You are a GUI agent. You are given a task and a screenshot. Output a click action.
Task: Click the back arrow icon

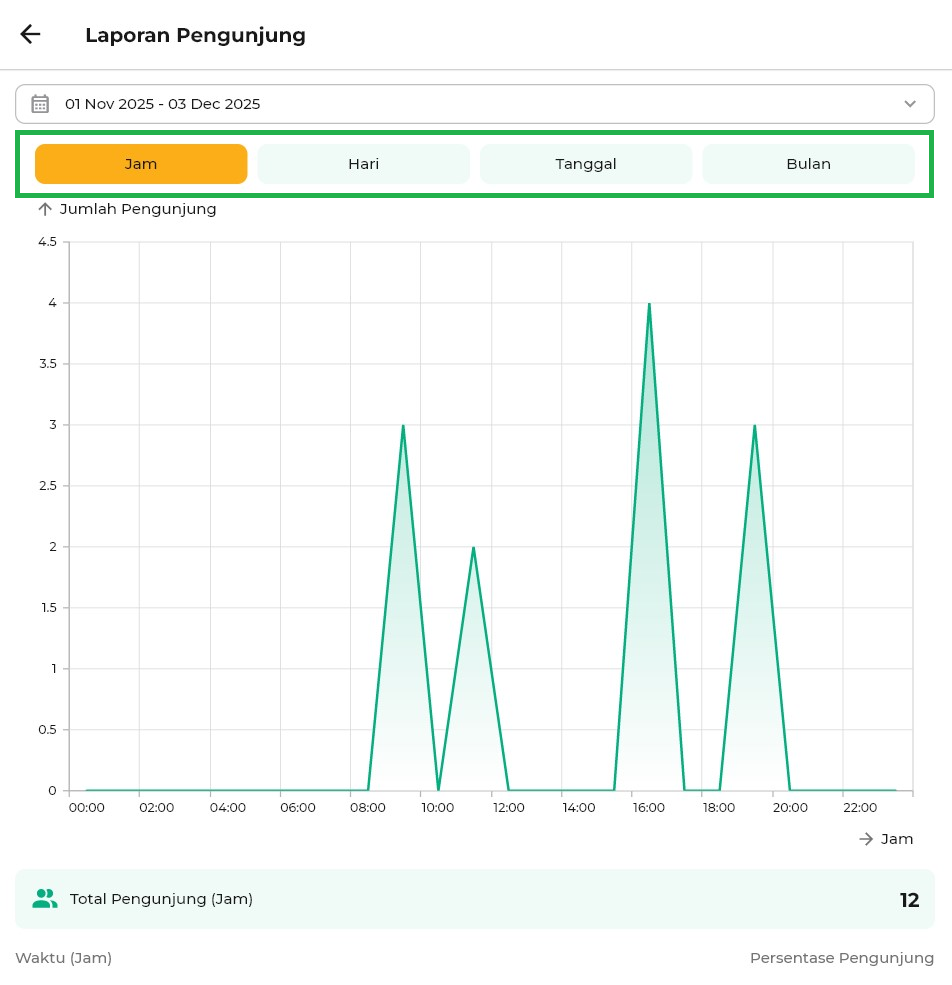tap(30, 34)
